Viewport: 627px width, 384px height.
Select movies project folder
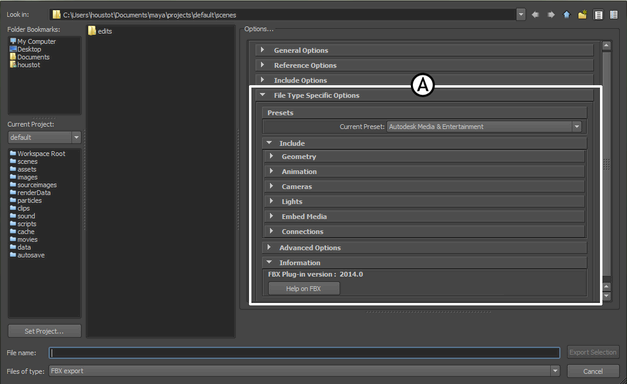tap(24, 240)
